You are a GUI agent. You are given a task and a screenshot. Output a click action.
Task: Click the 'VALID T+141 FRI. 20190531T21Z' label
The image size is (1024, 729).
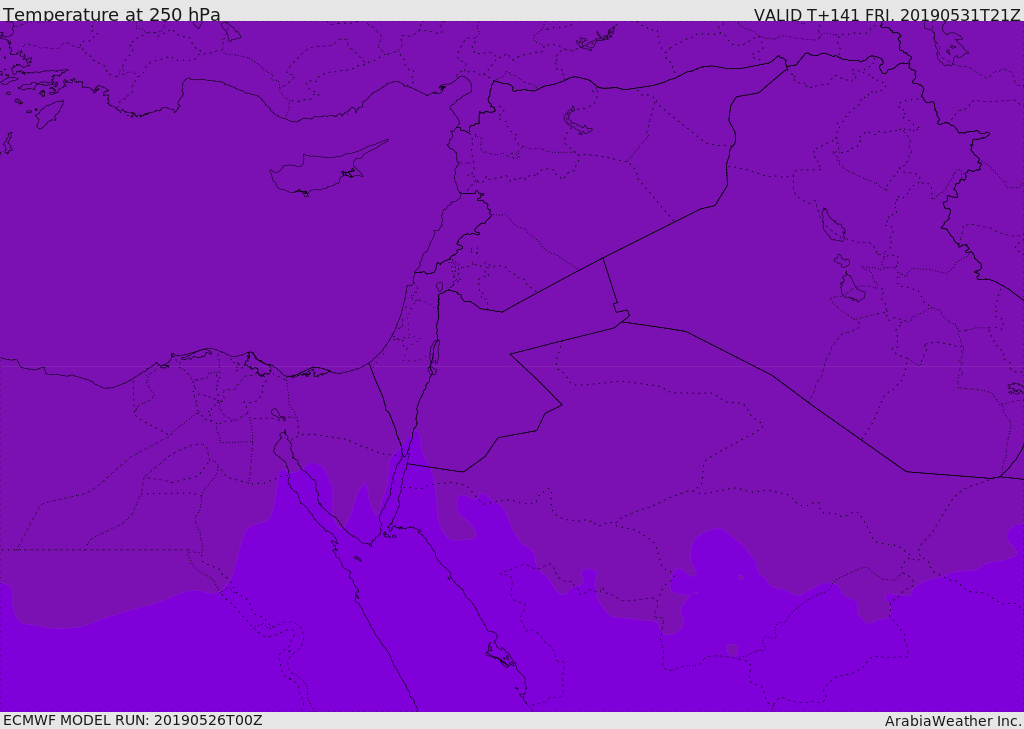(x=887, y=15)
